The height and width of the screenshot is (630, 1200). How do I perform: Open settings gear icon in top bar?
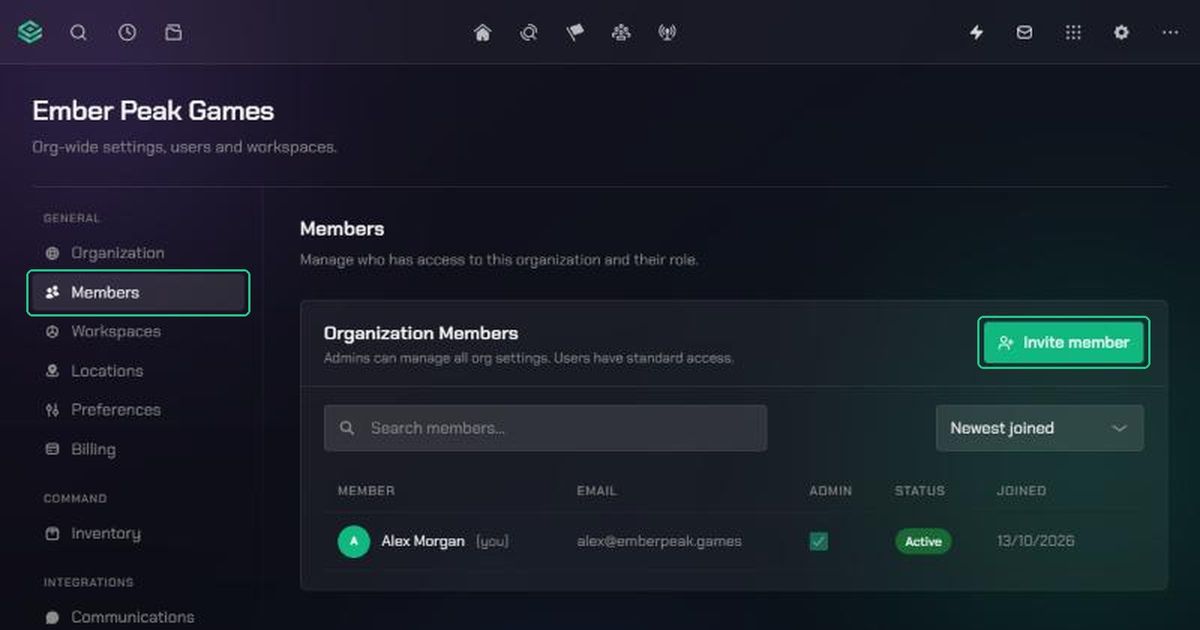(x=1121, y=33)
